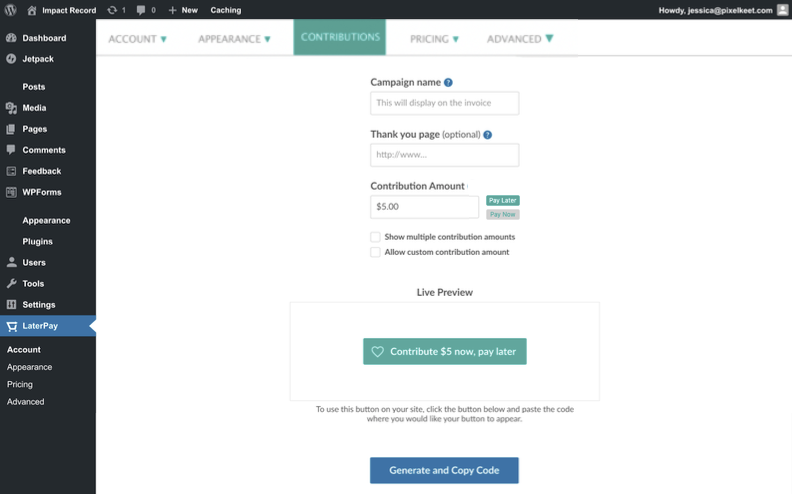Viewport: 792px width, 494px height.
Task: Click the Impact Record site name
Action: 69,10
